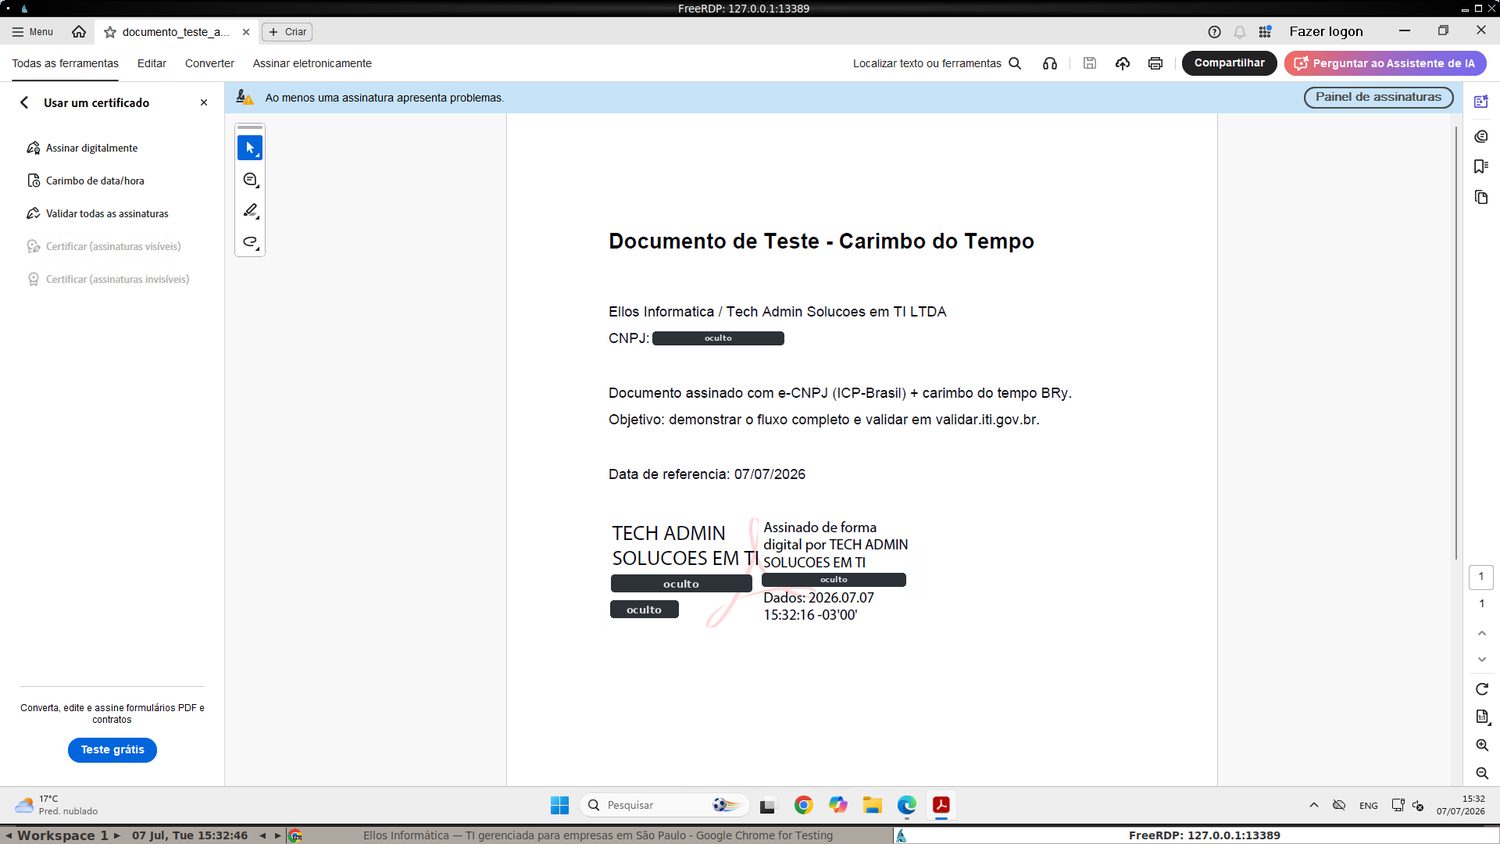Close the documento_teste tab
1500x844 pixels.
pyautogui.click(x=246, y=32)
